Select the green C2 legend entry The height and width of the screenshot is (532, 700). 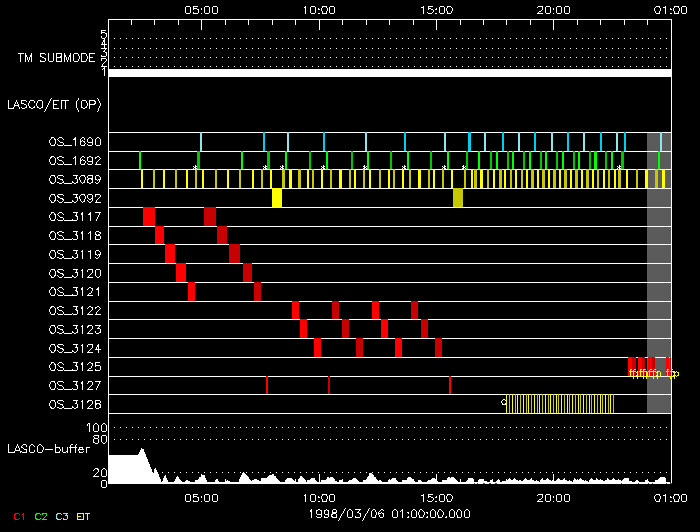(x=41, y=516)
